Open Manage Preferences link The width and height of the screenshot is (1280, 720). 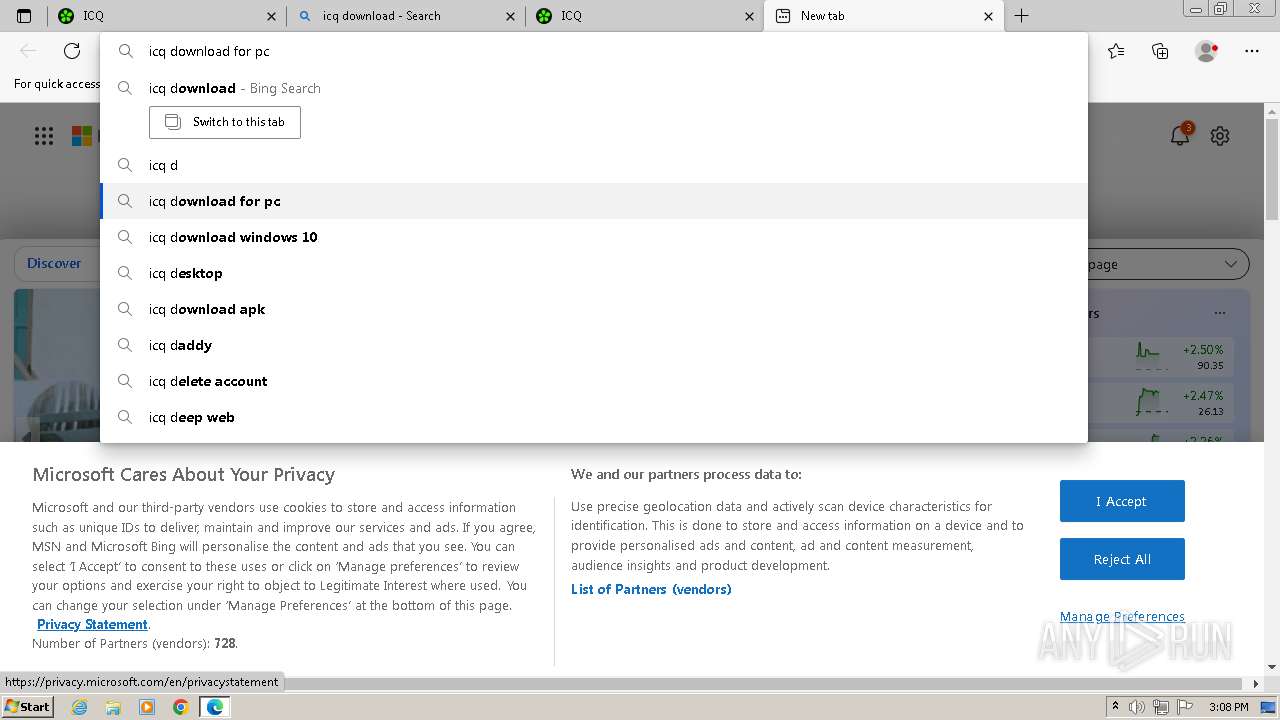1122,616
